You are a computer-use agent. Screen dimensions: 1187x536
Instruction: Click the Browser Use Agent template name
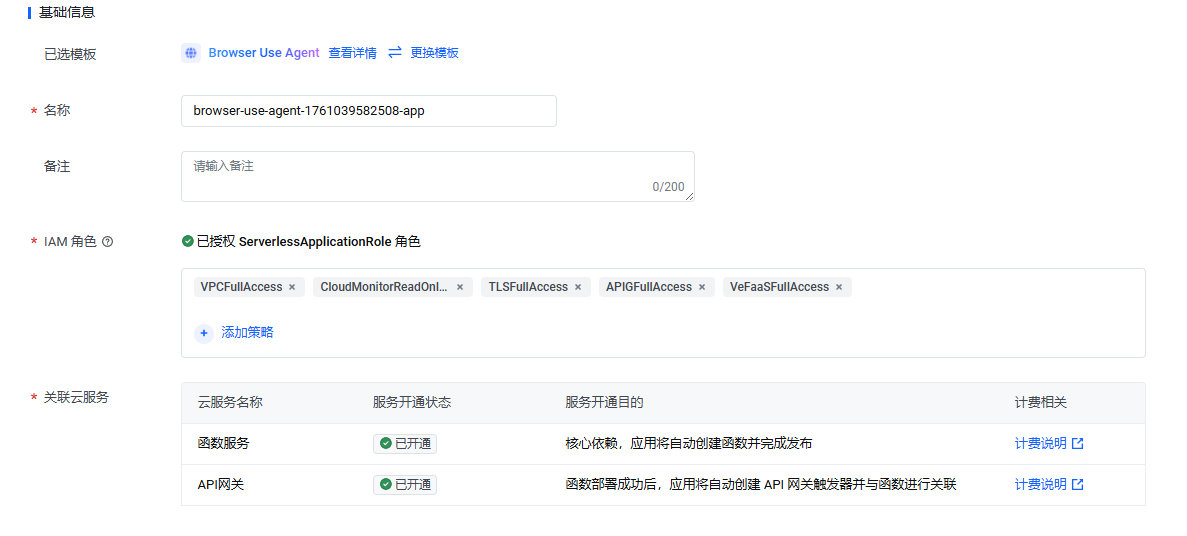(x=264, y=53)
